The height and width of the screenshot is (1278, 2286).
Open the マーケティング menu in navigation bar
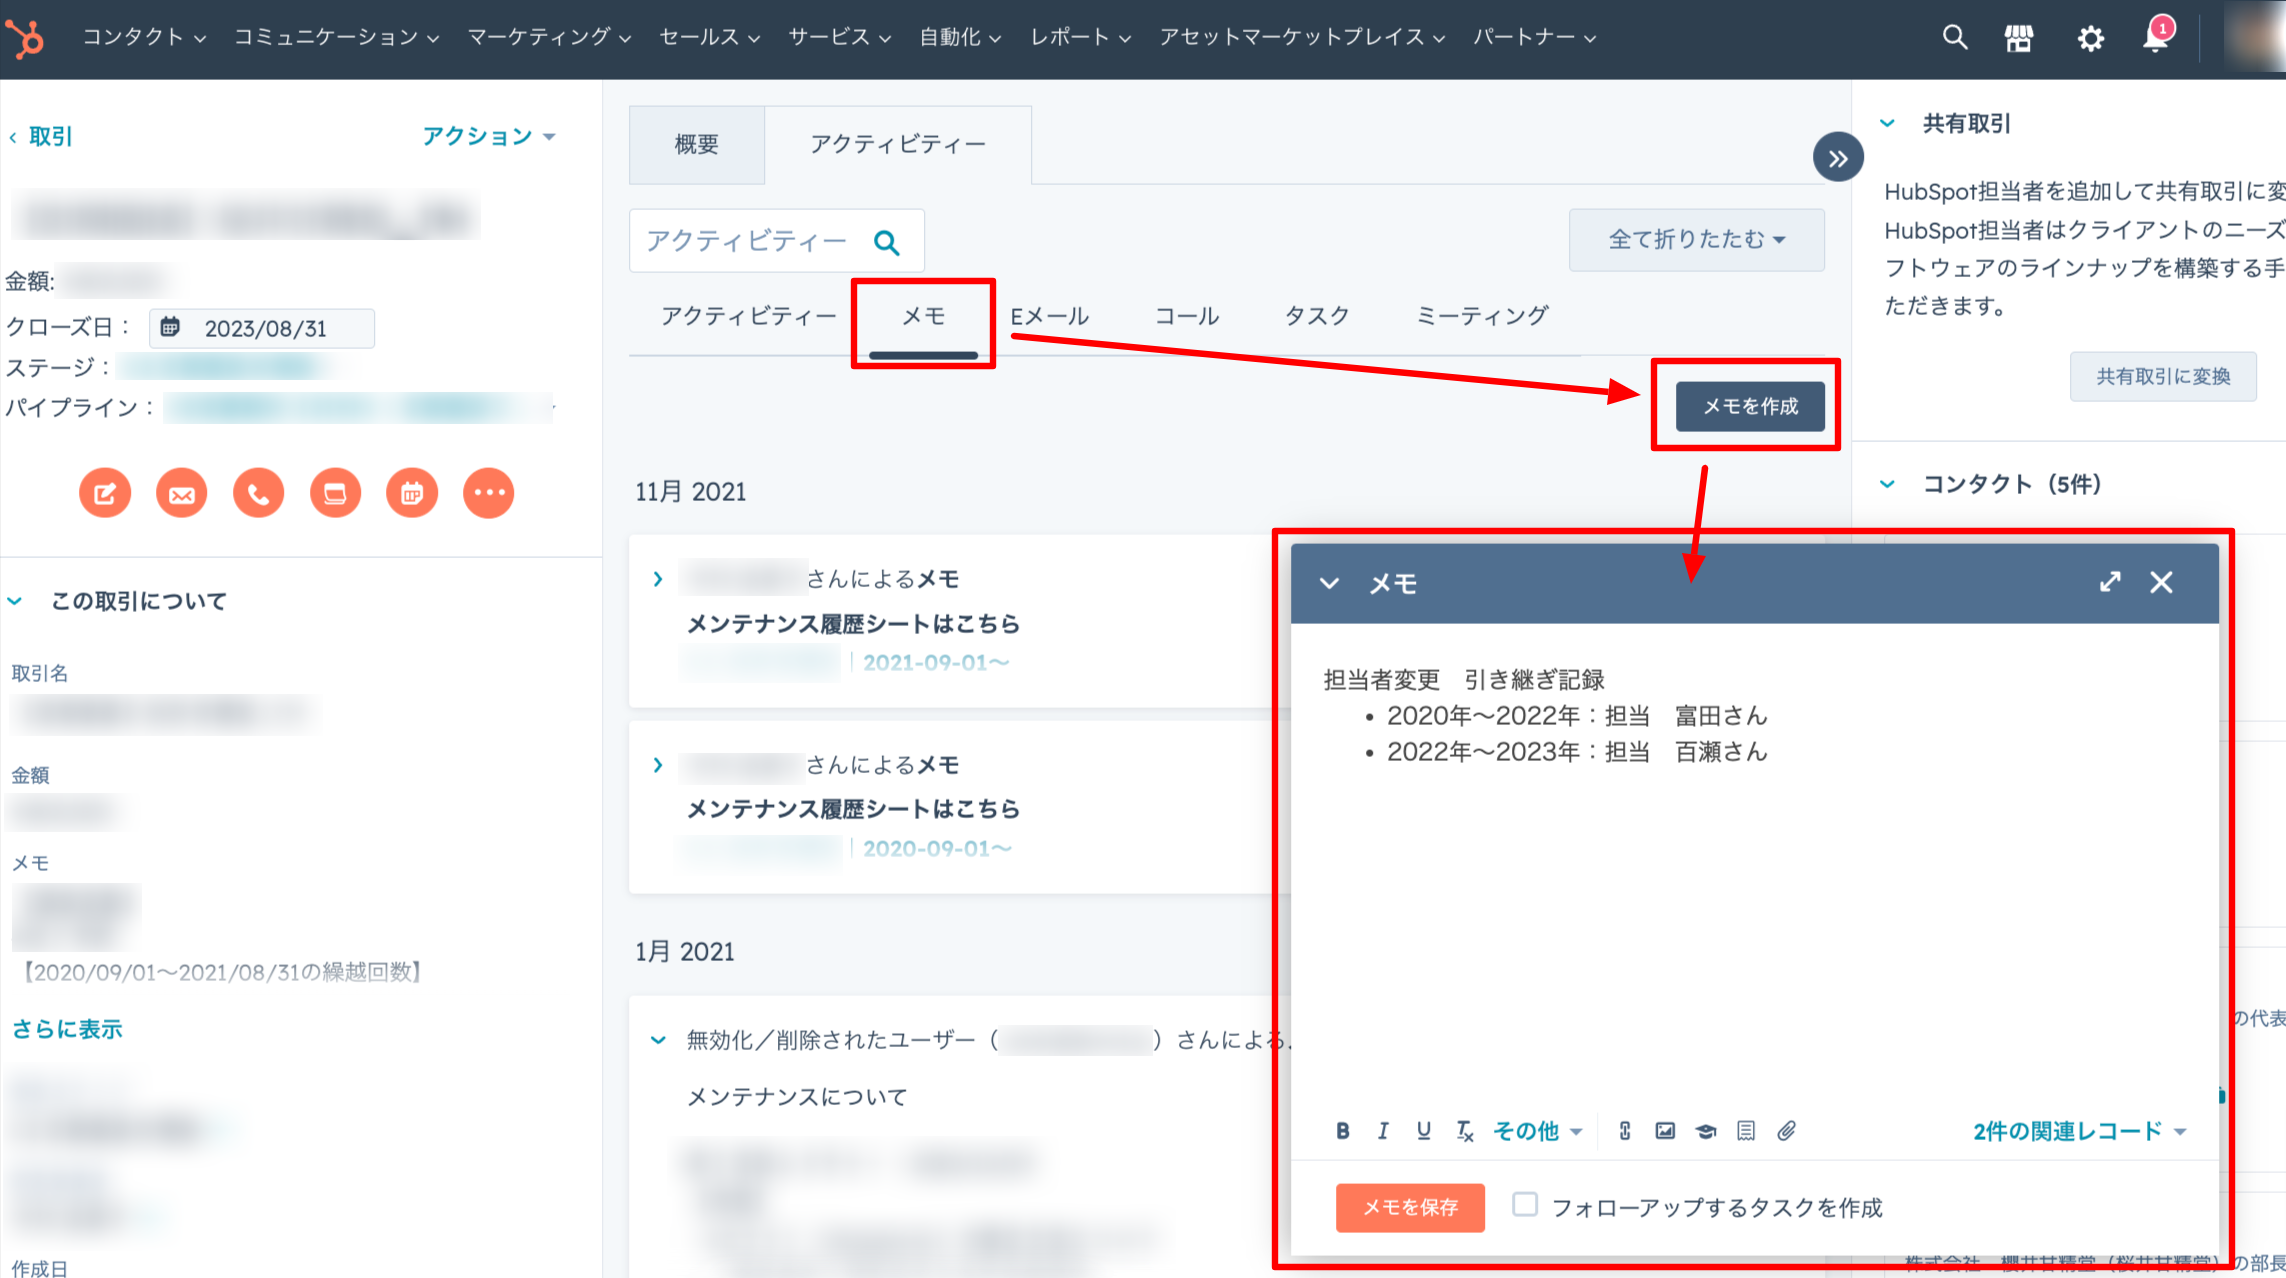pyautogui.click(x=549, y=38)
